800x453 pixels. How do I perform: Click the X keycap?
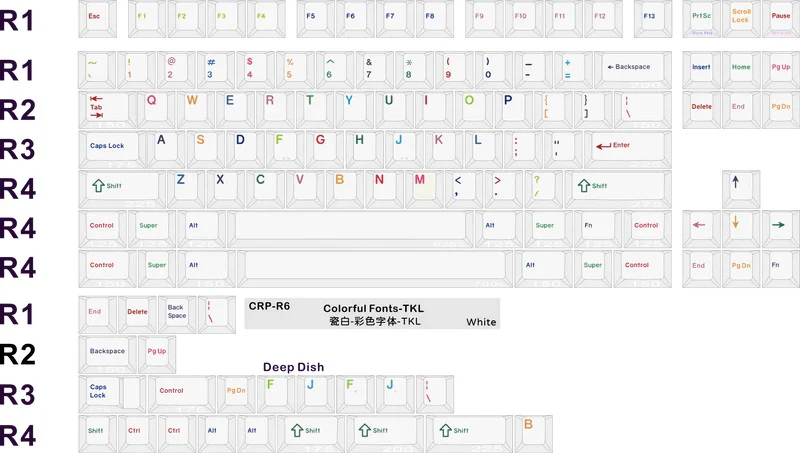coord(227,189)
